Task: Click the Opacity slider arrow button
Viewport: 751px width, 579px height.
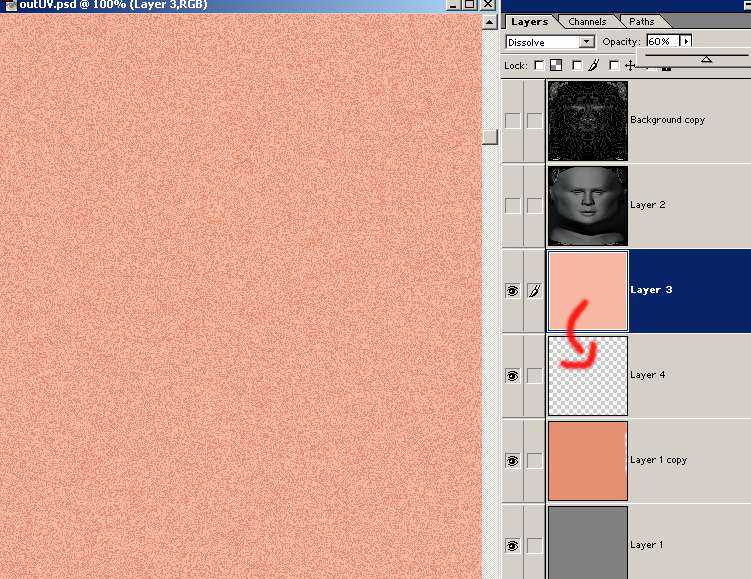Action: (x=686, y=42)
